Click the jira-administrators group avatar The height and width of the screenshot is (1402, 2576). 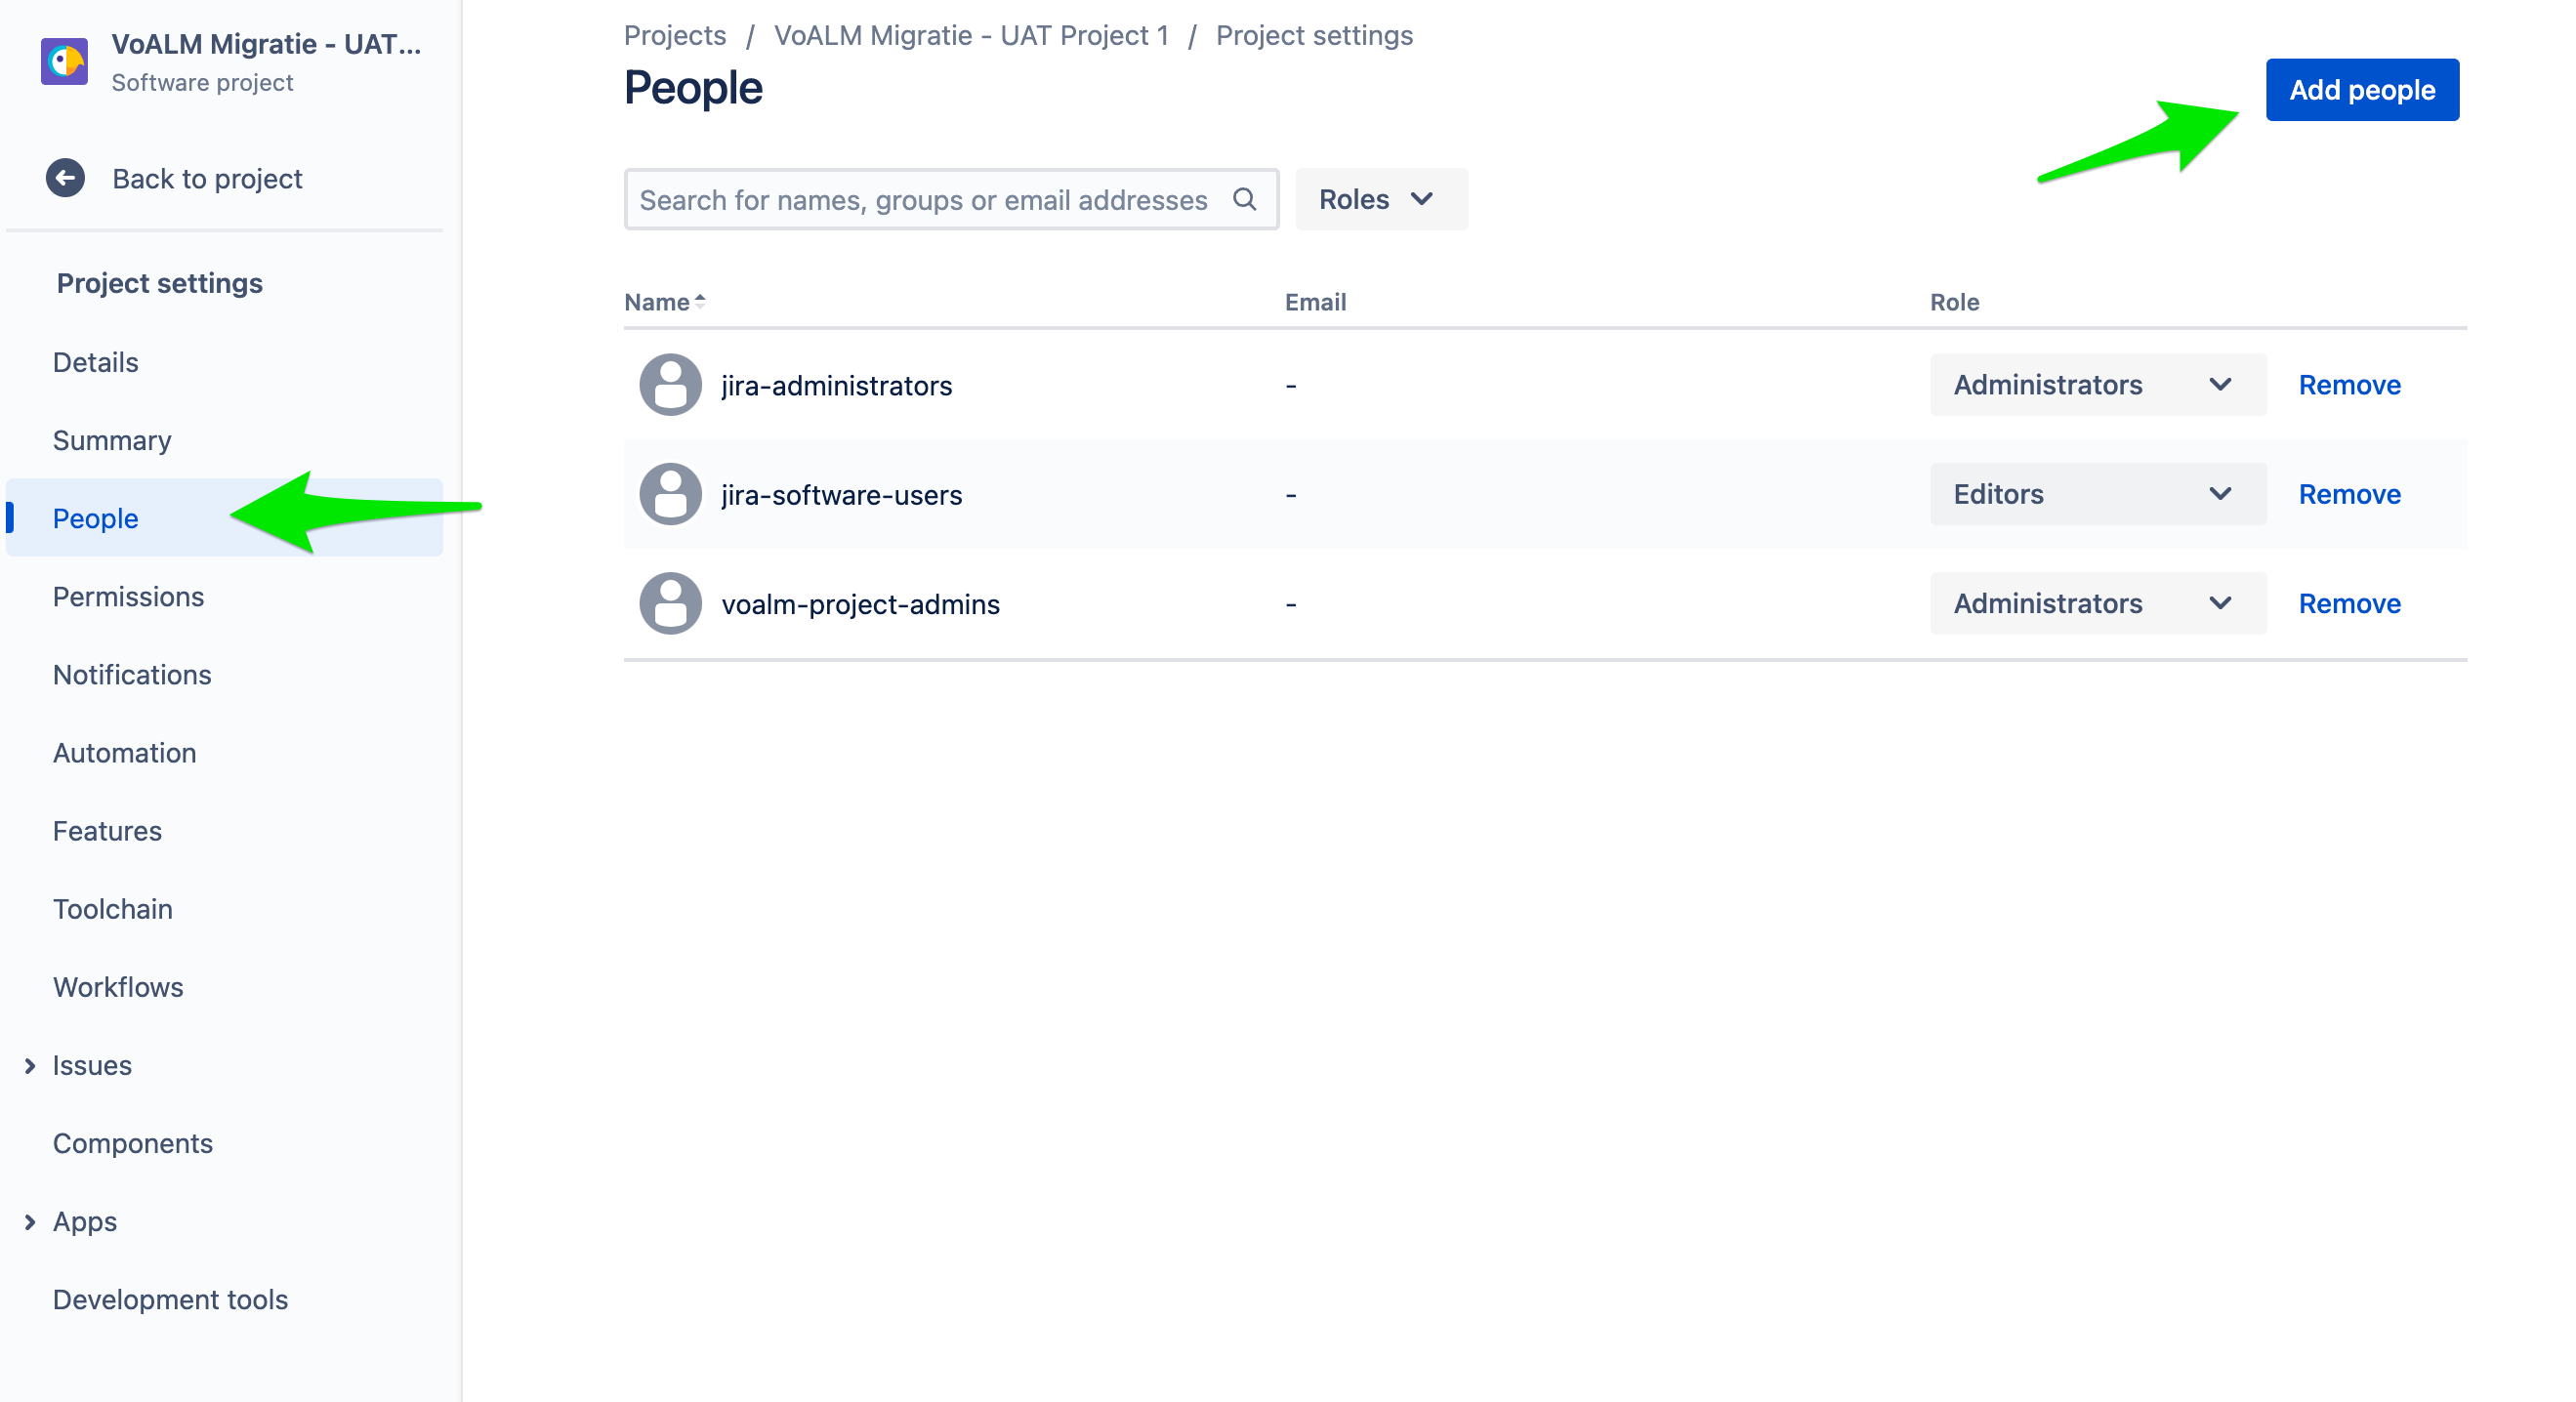pos(670,385)
